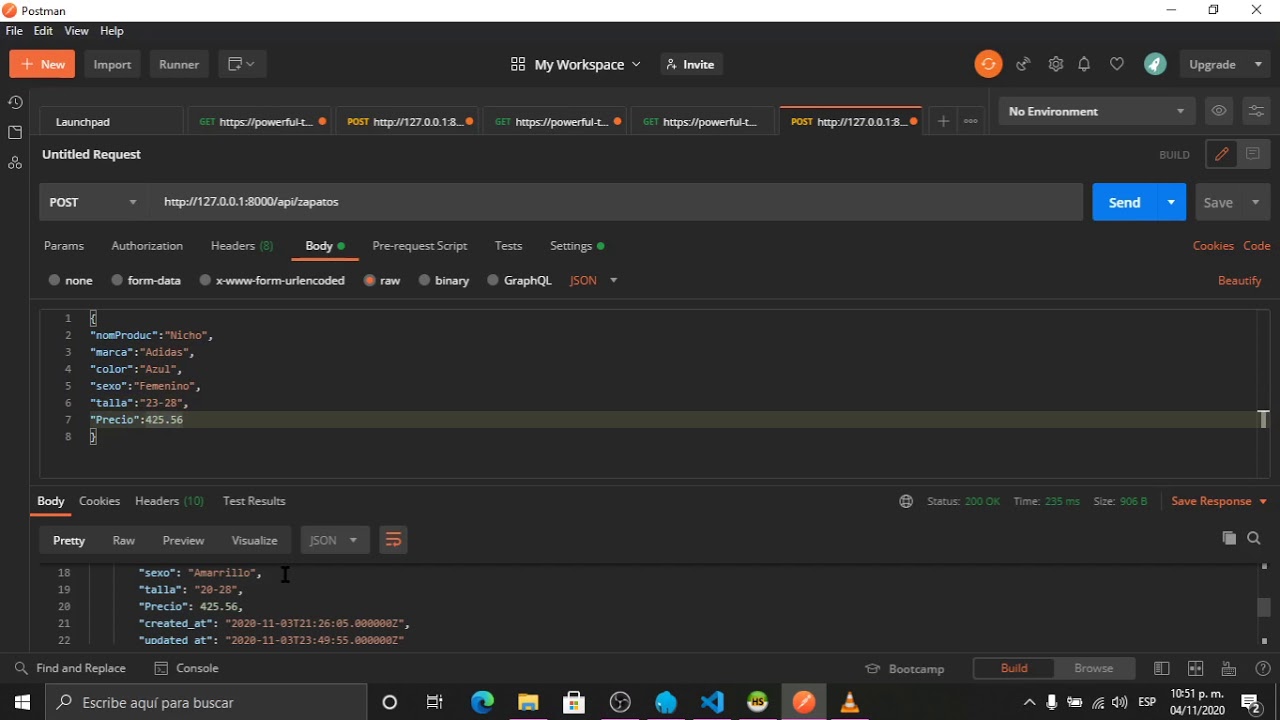Open the Help menu
1280x720 pixels.
(112, 31)
